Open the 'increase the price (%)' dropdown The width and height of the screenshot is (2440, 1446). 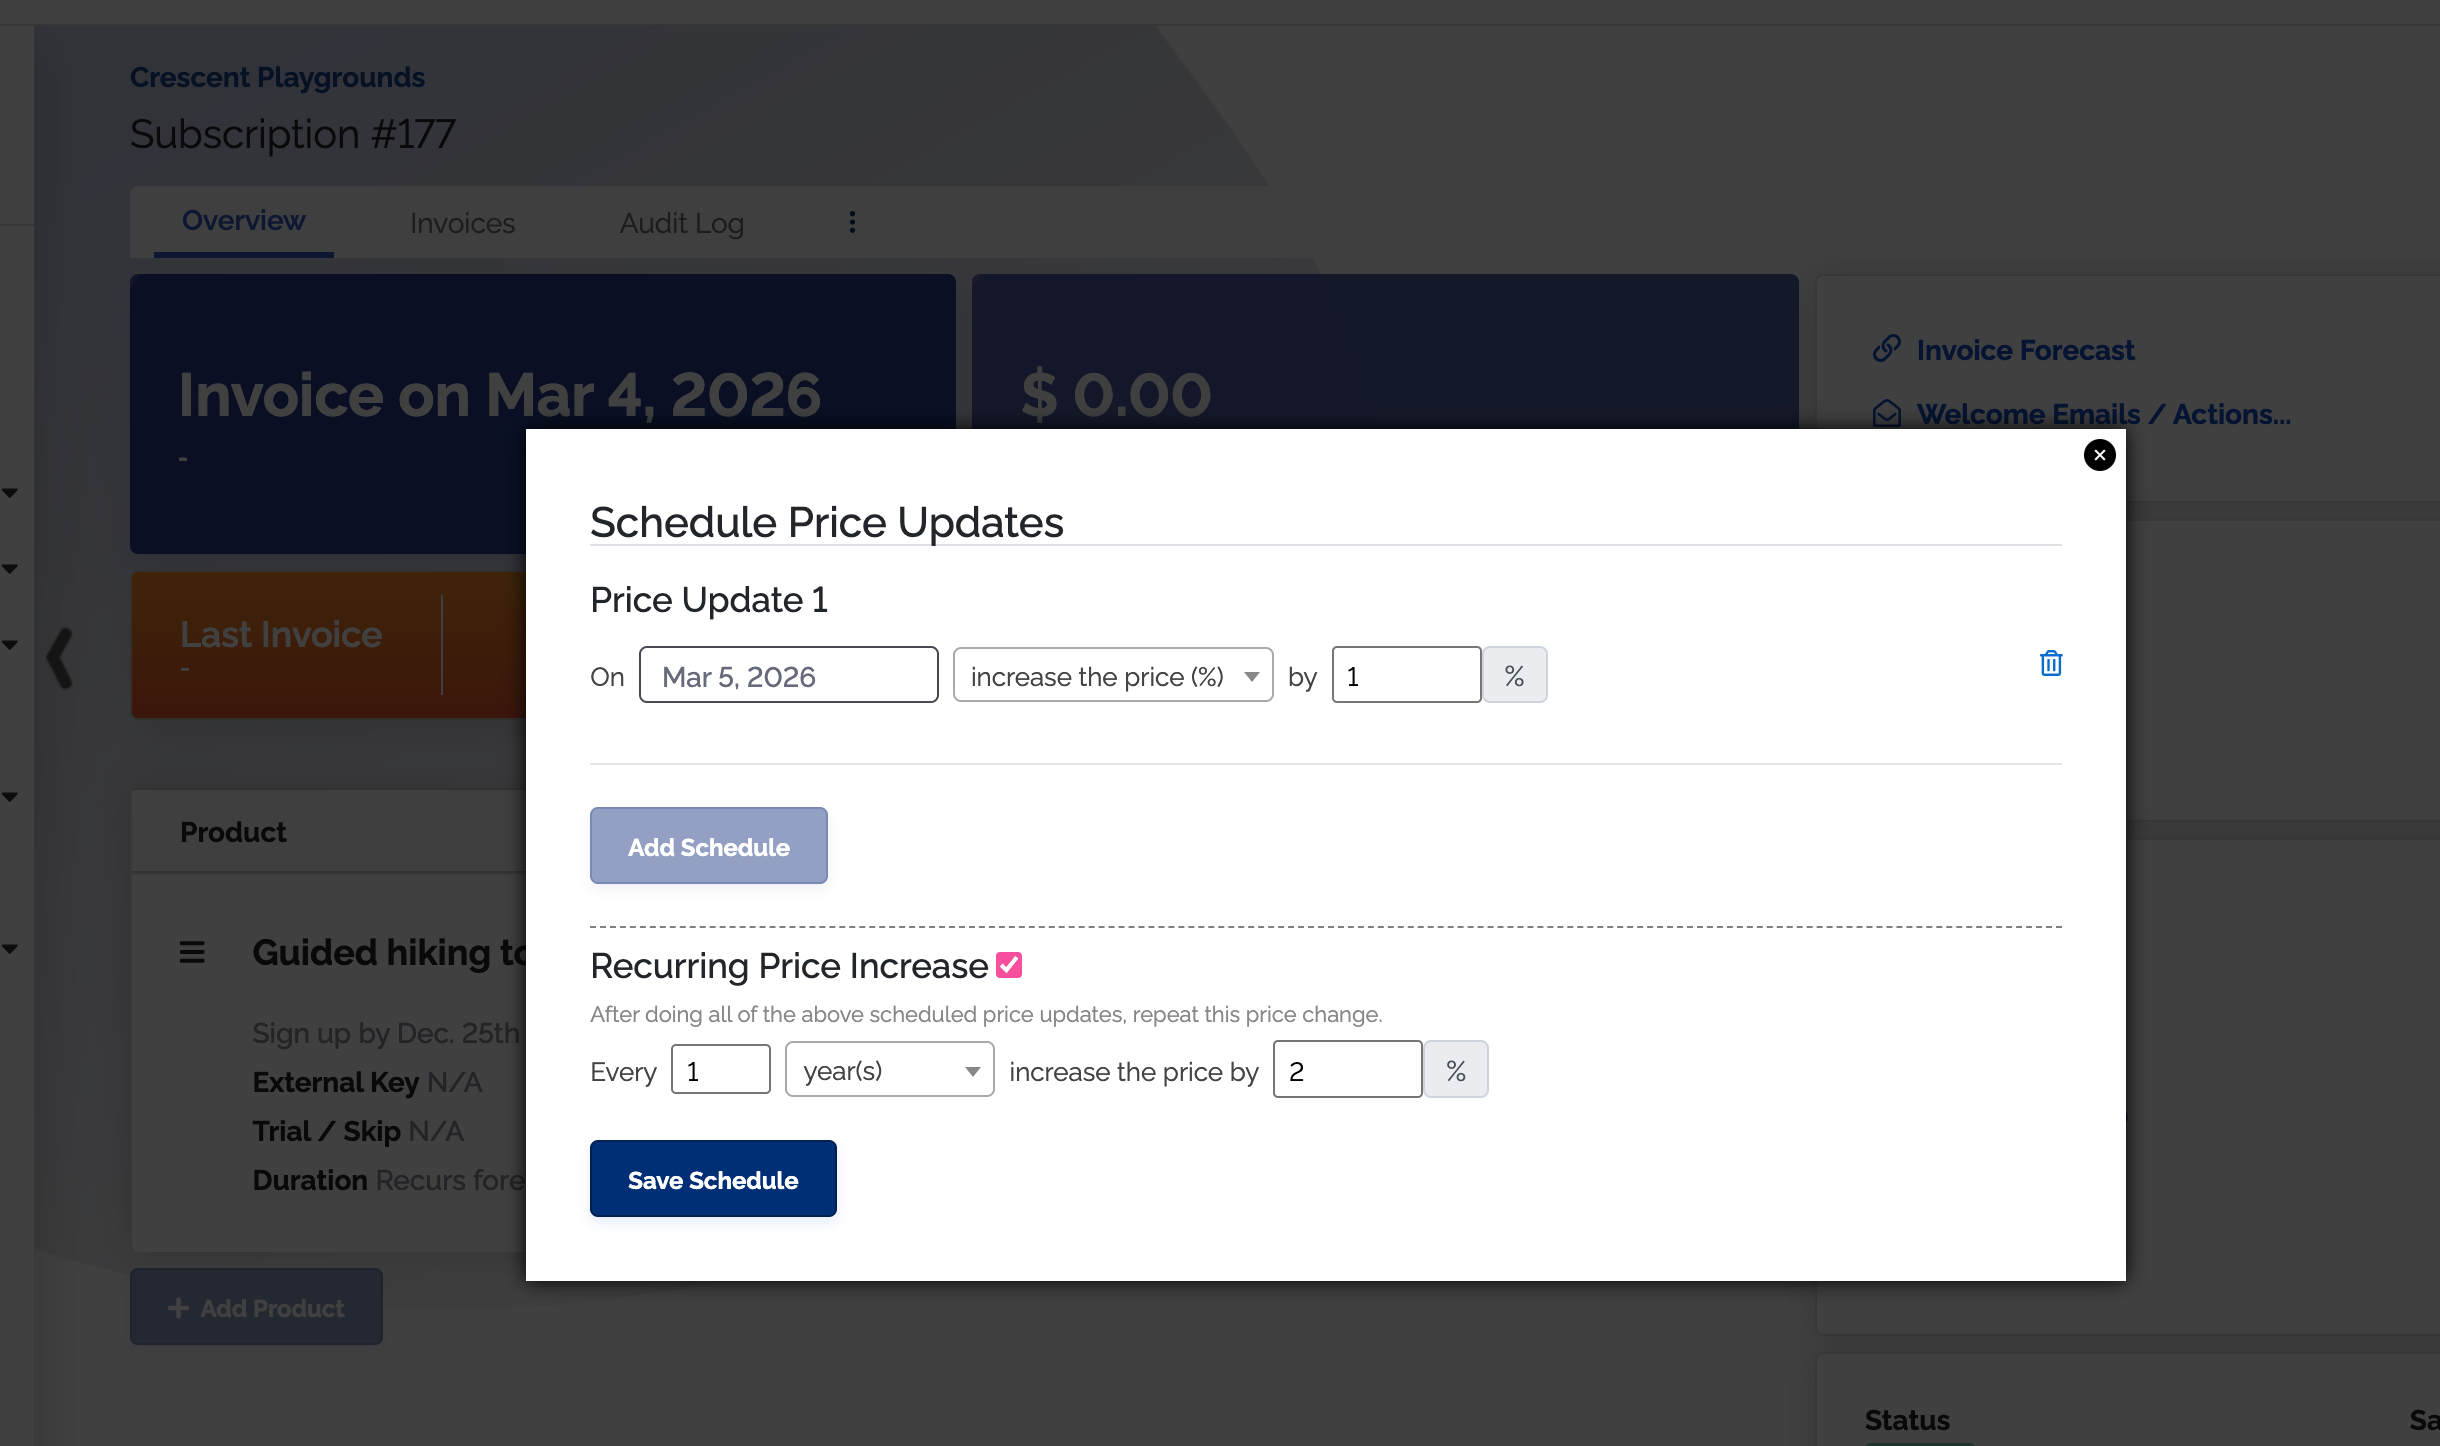[x=1112, y=676]
